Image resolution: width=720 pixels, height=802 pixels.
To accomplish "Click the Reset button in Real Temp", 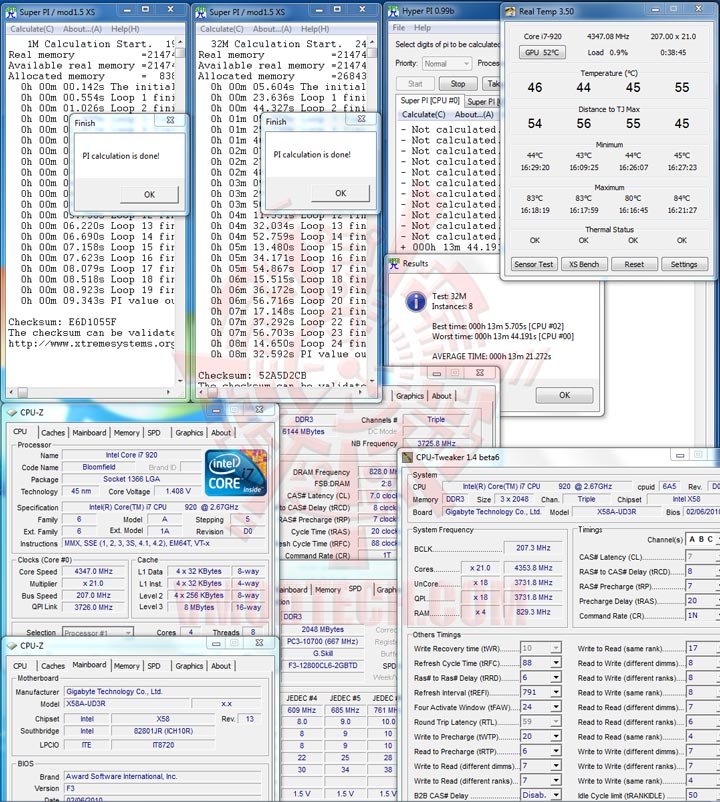I will [634, 264].
